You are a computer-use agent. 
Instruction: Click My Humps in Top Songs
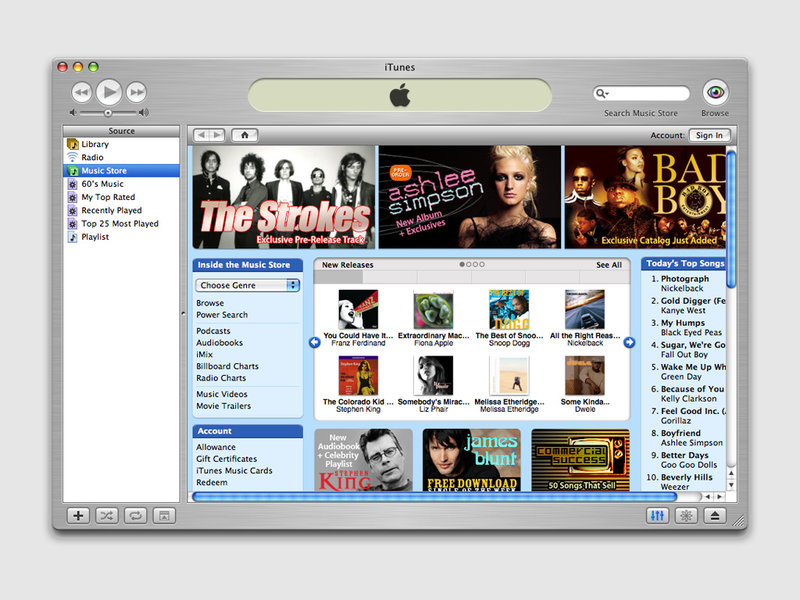[683, 323]
